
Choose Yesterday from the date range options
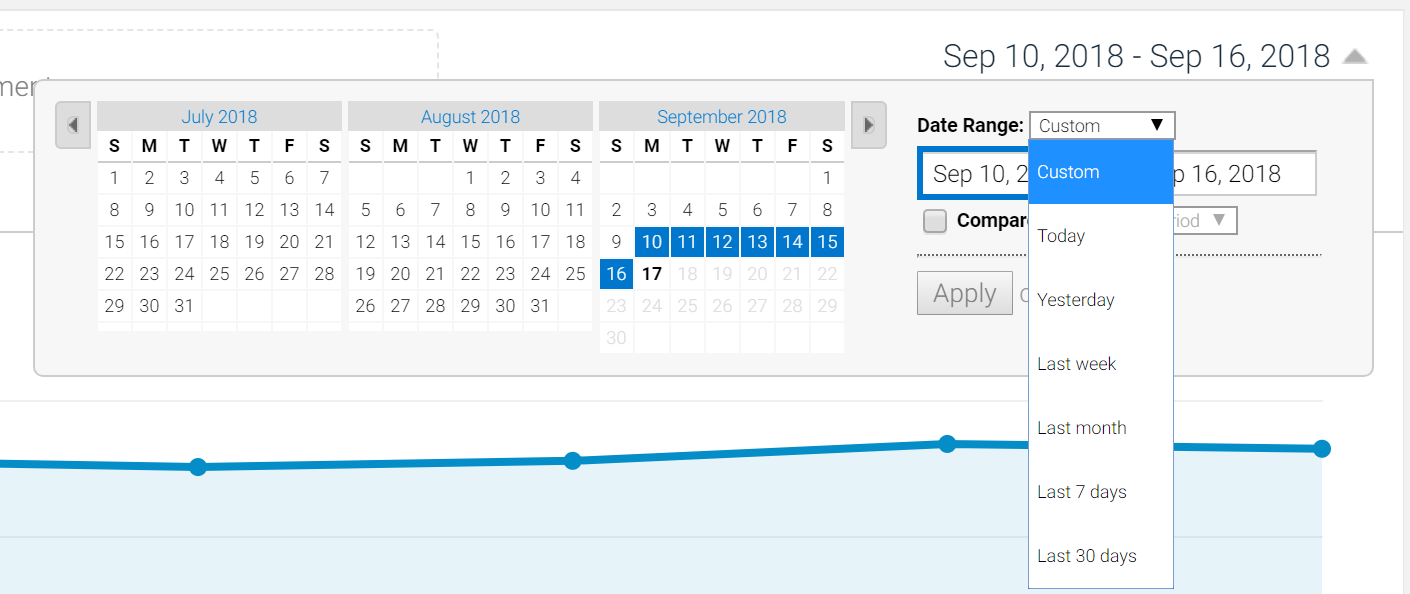pos(1075,299)
